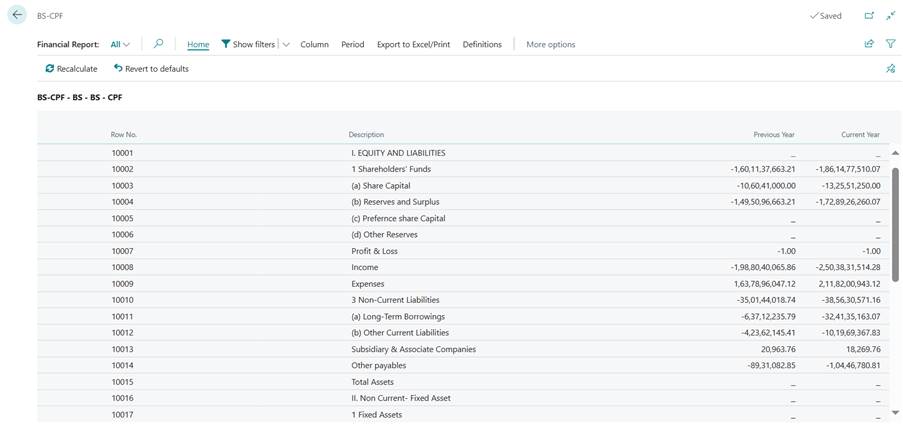Viewport: 903px width, 431px height.
Task: Select the Shareholders' Funds previous year amount
Action: click(x=763, y=169)
